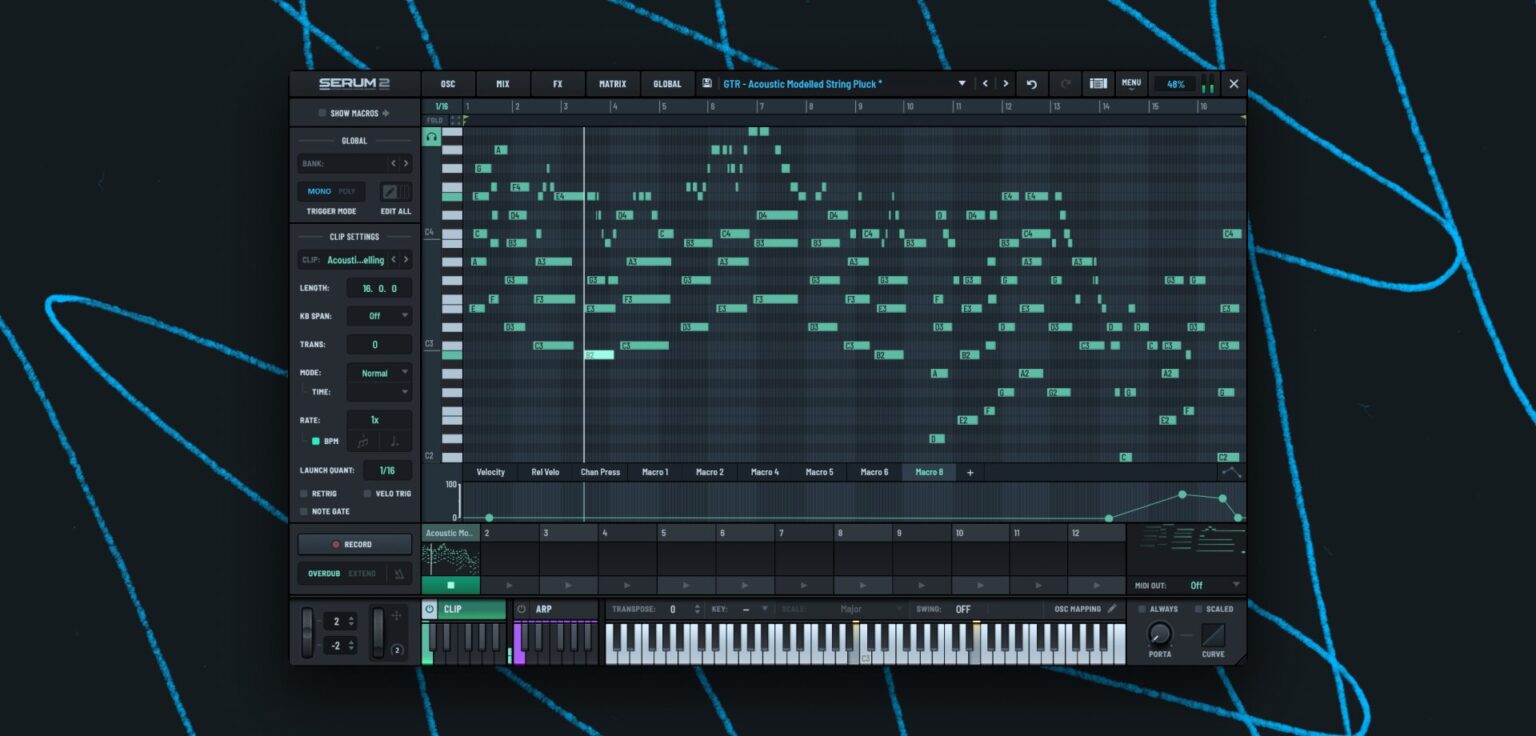Open the KB SPAN dropdown
The image size is (1536, 736).
pyautogui.click(x=379, y=314)
